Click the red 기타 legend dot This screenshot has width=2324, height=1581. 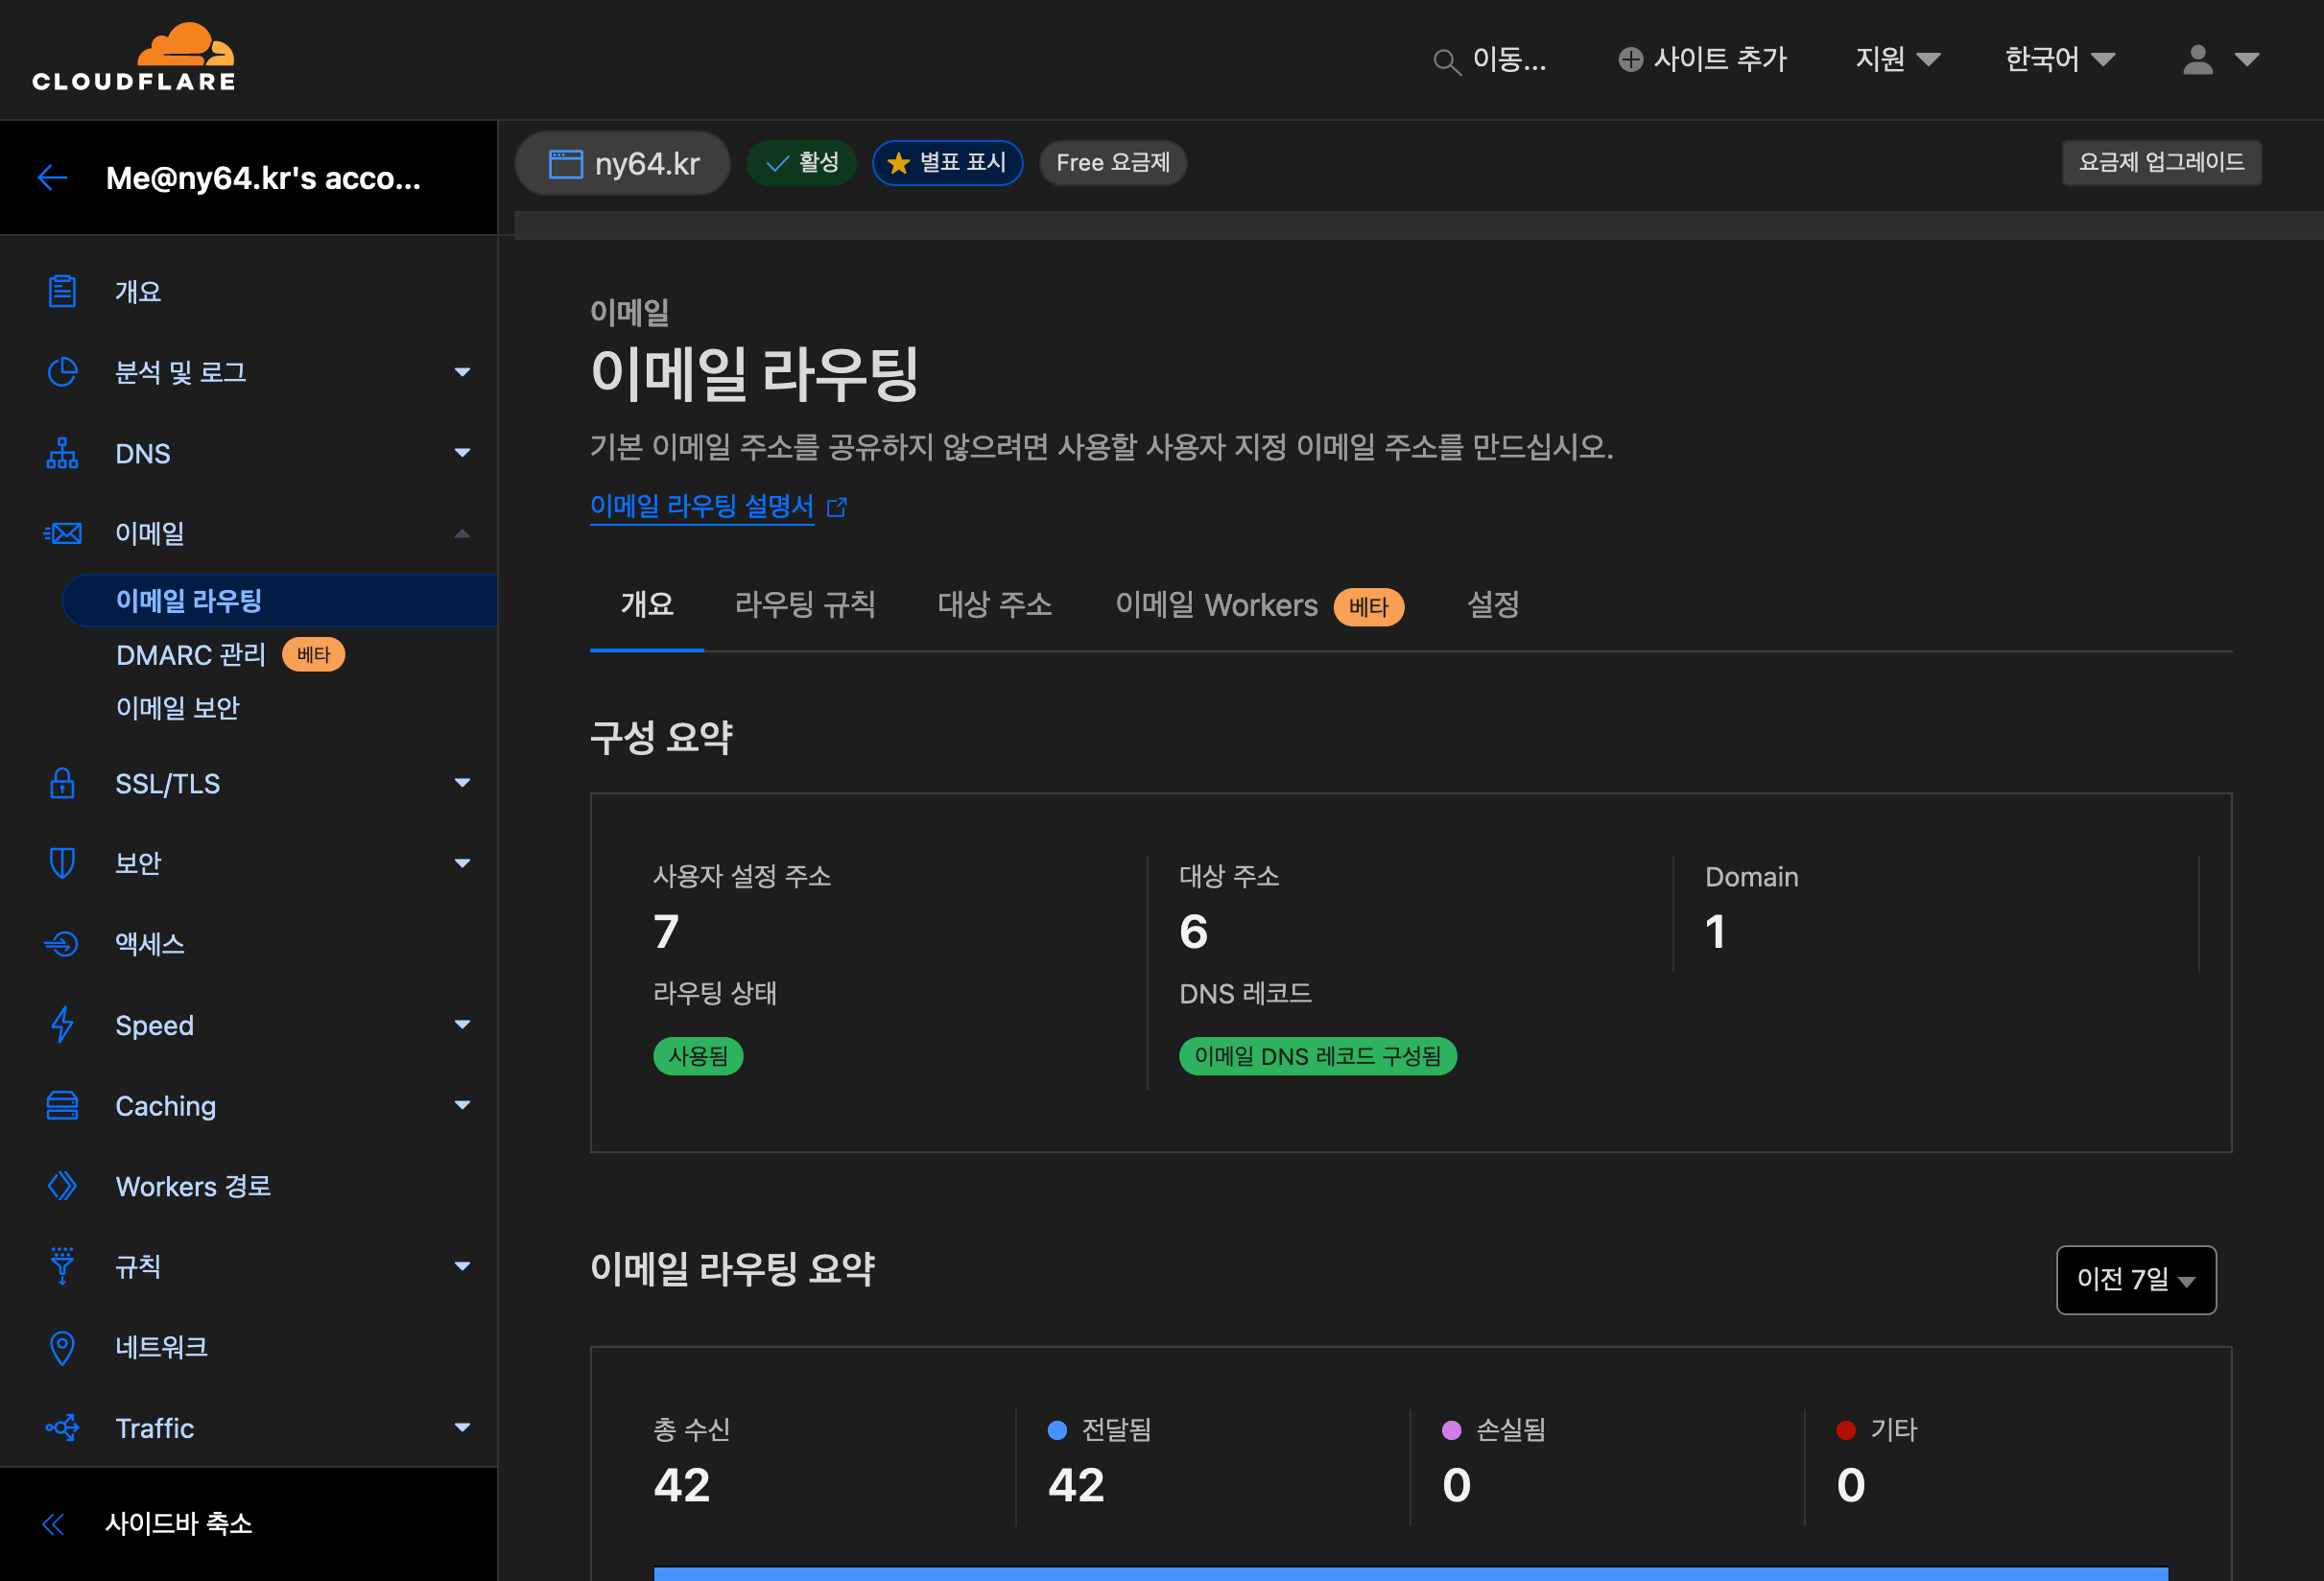(1846, 1430)
